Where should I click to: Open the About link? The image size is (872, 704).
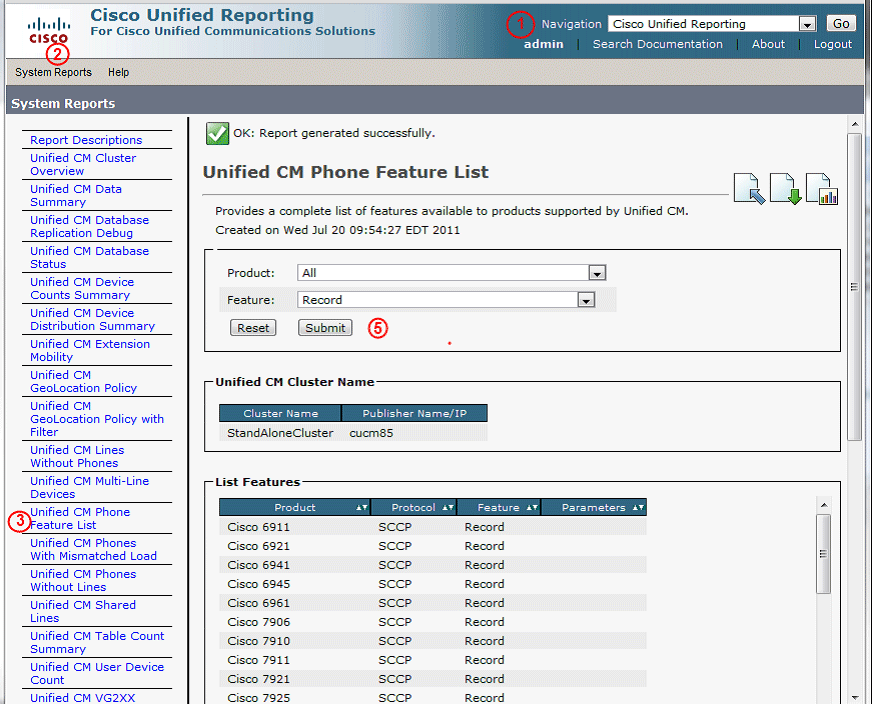tap(768, 44)
